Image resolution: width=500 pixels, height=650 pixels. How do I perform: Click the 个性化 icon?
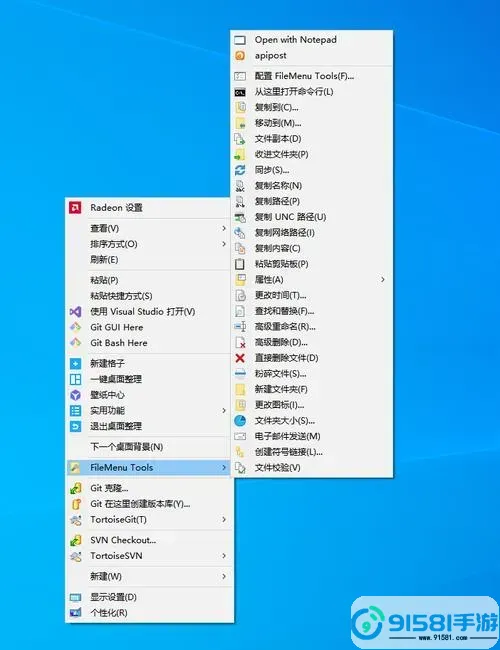click(x=75, y=613)
